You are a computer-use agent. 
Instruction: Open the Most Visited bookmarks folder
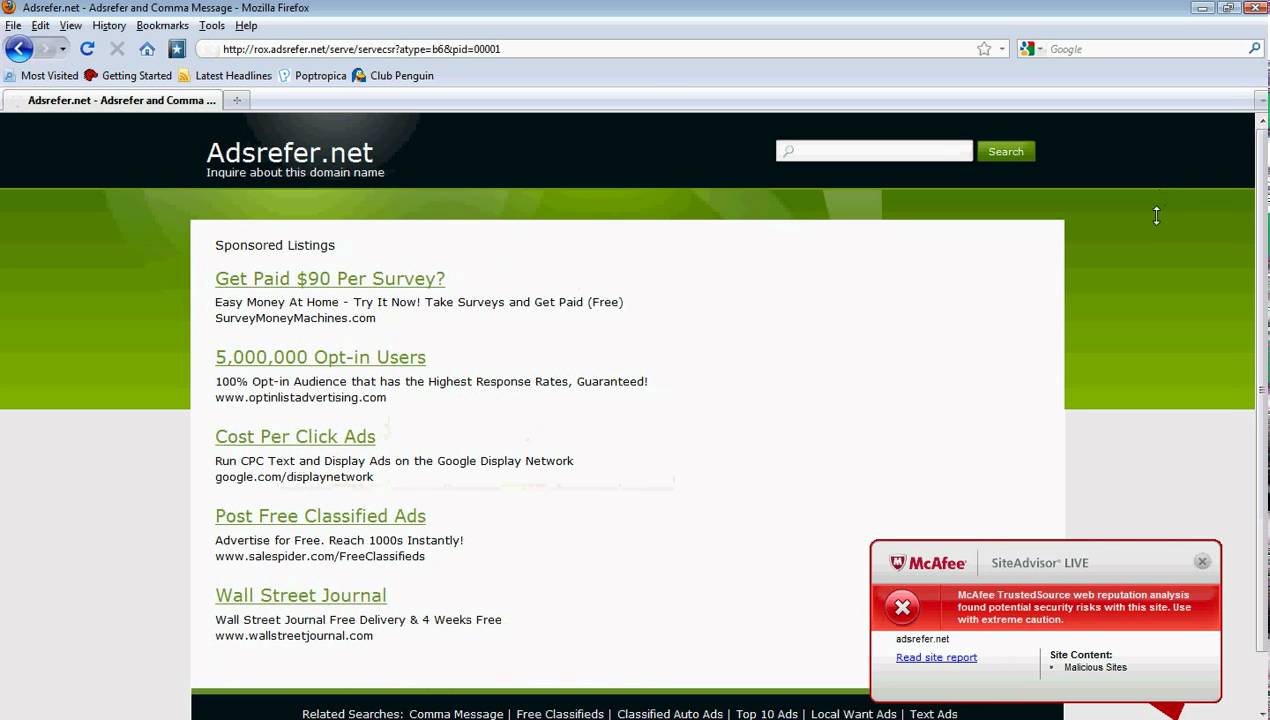coord(41,76)
